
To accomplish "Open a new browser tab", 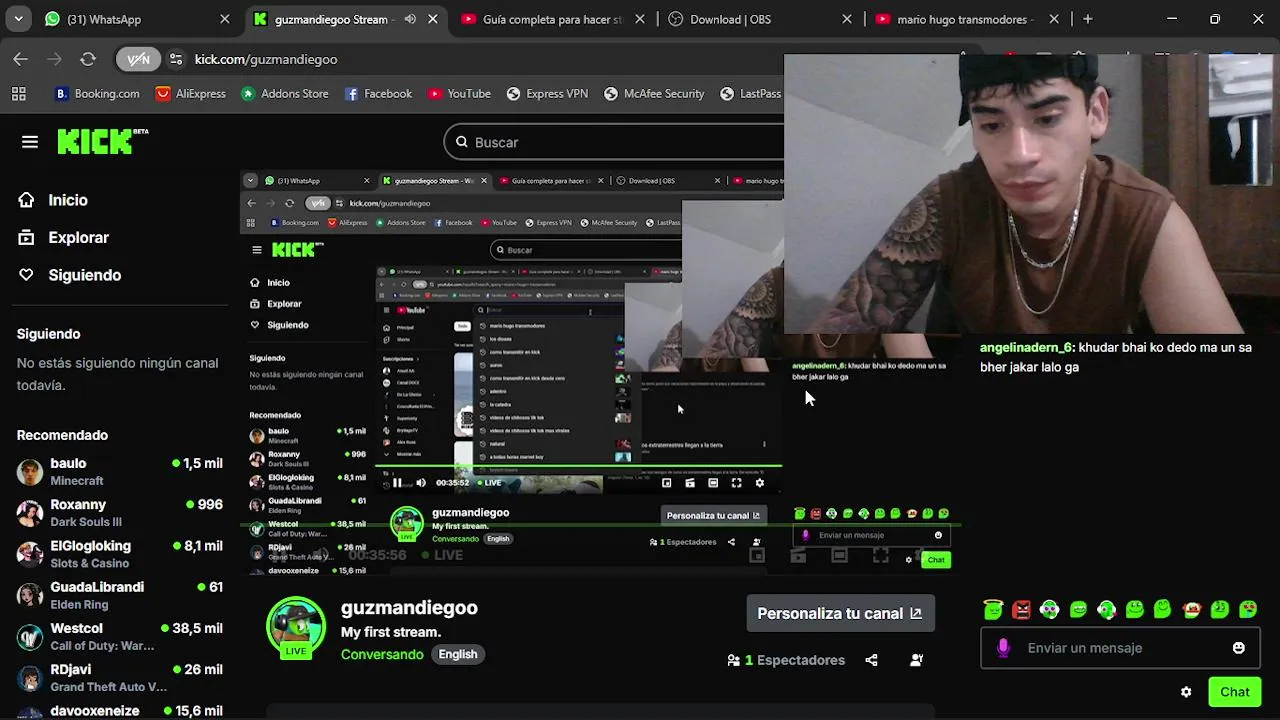I will click(x=1088, y=19).
